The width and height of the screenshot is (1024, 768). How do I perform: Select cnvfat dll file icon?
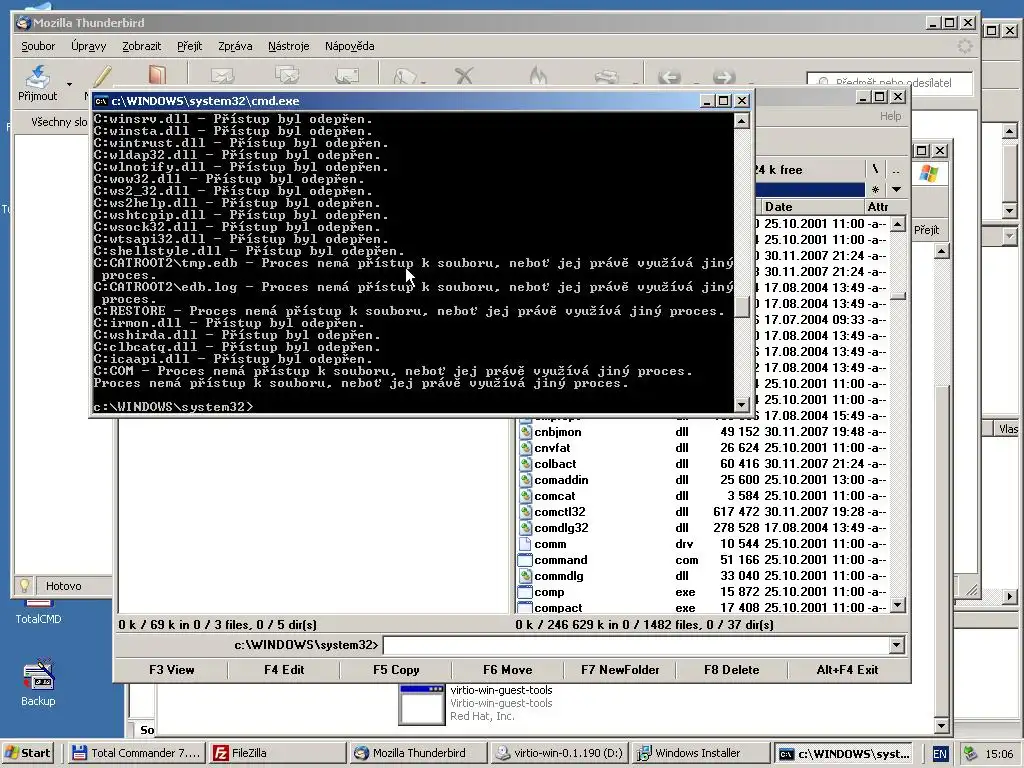(525, 448)
